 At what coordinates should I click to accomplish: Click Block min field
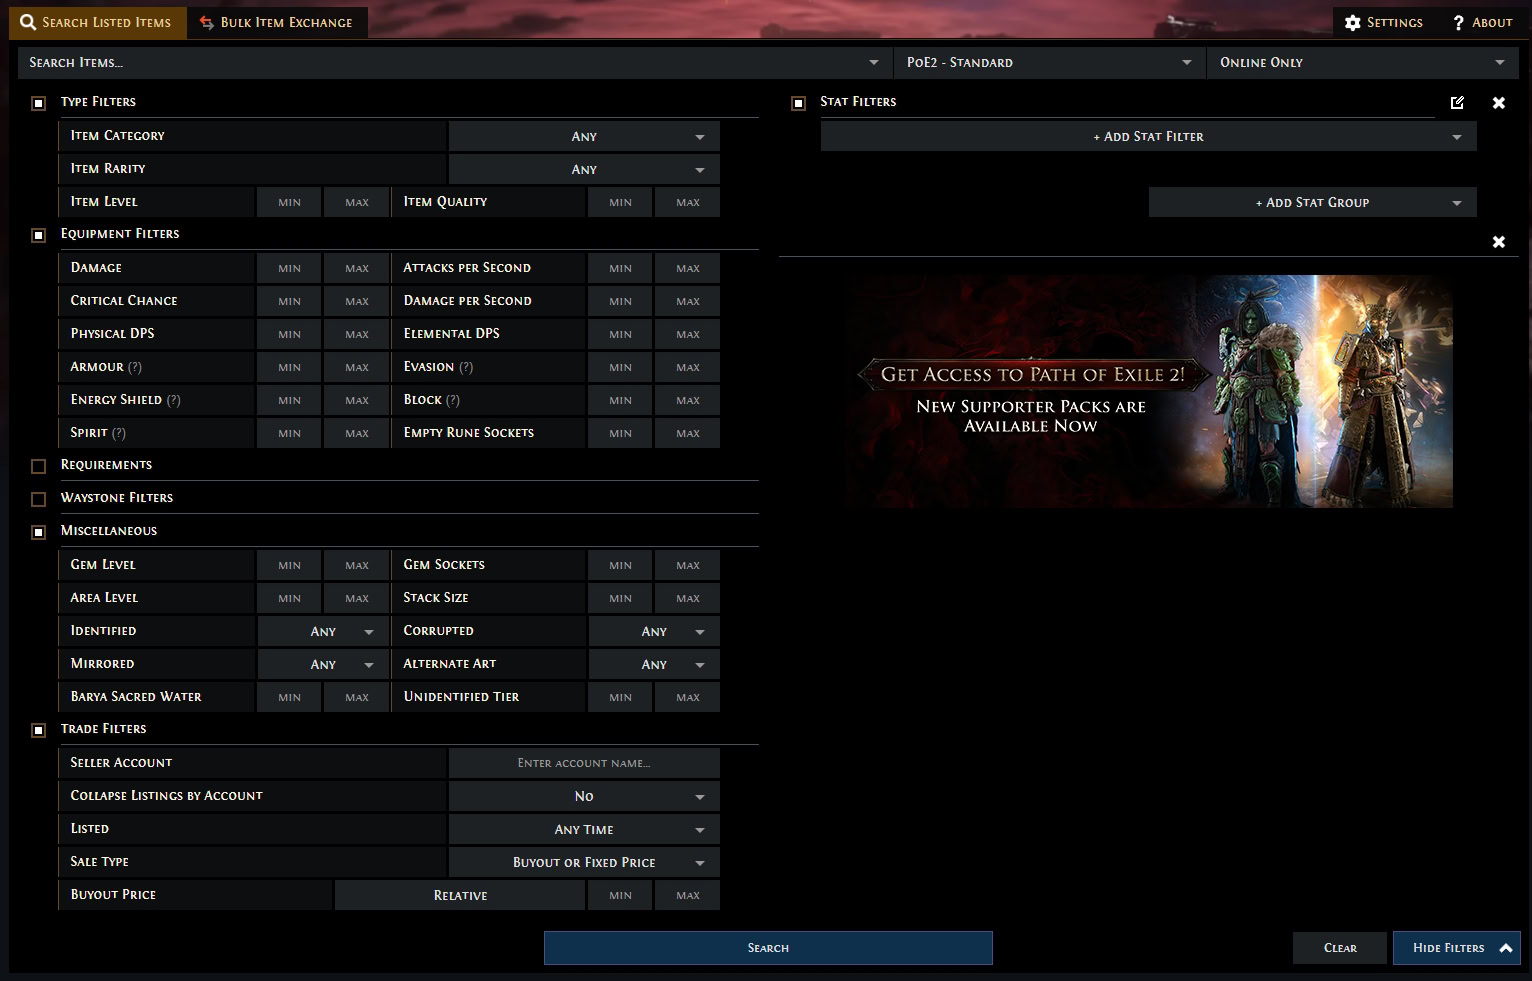(620, 400)
